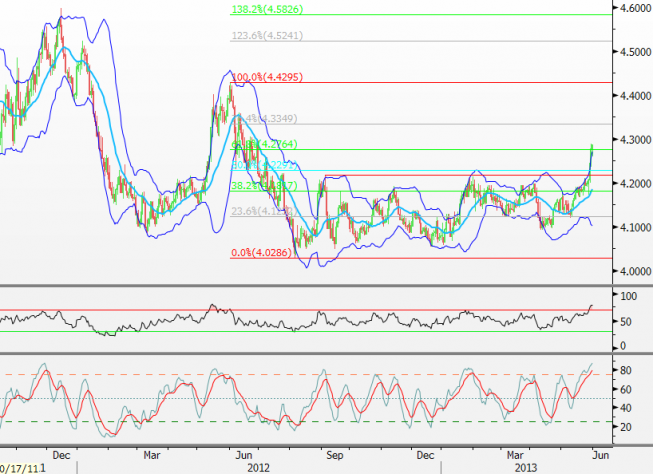653x474 pixels.
Task: Select the 38.2% Fibonacci level label
Action: (262, 186)
